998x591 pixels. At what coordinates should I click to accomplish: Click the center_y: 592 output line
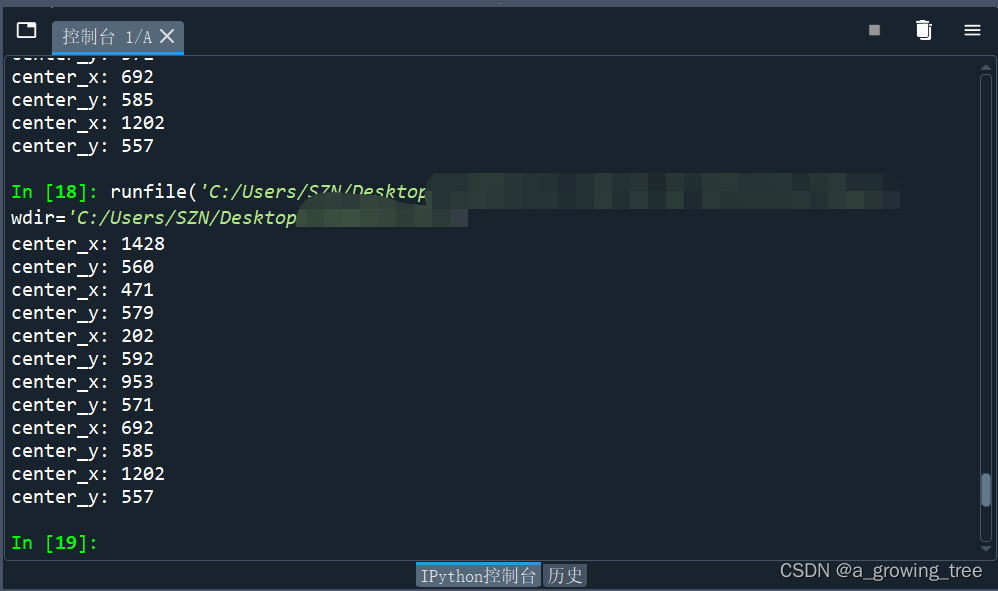point(83,358)
